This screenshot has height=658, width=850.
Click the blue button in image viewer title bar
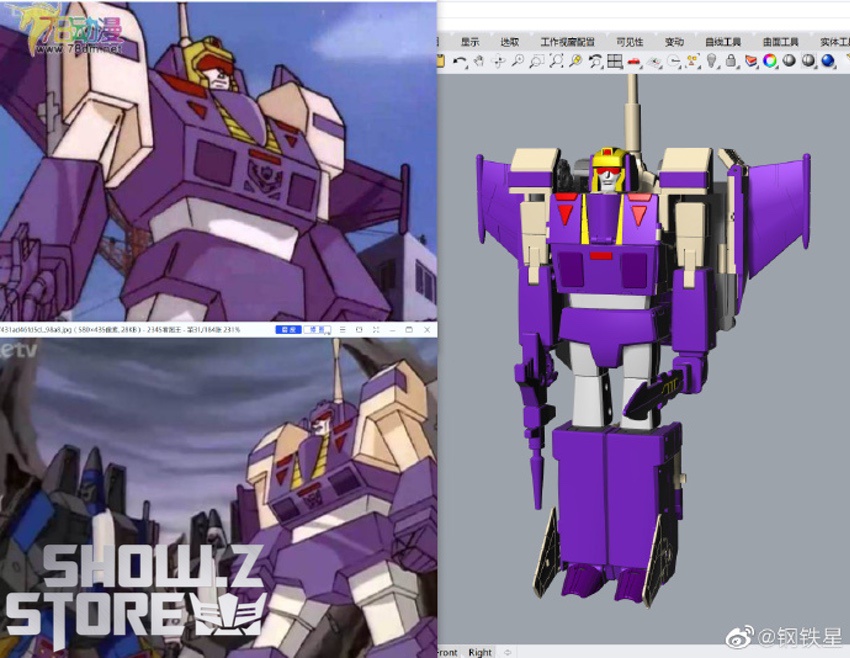point(288,330)
